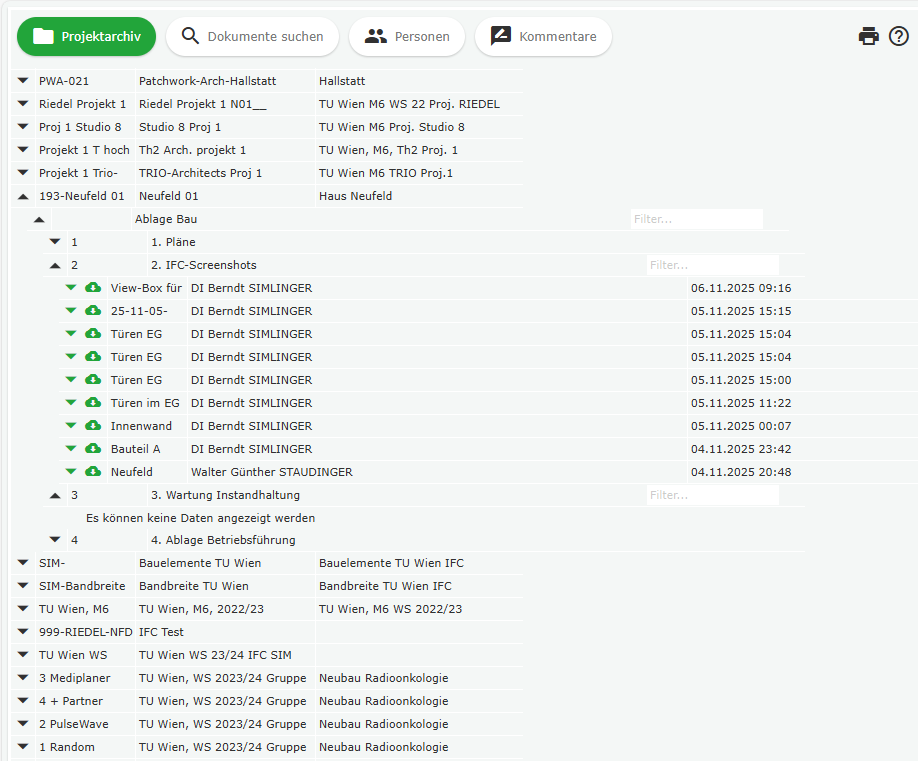Click cloud icon next to Türen im EG
Viewport: 918px width, 761px height.
coord(93,403)
